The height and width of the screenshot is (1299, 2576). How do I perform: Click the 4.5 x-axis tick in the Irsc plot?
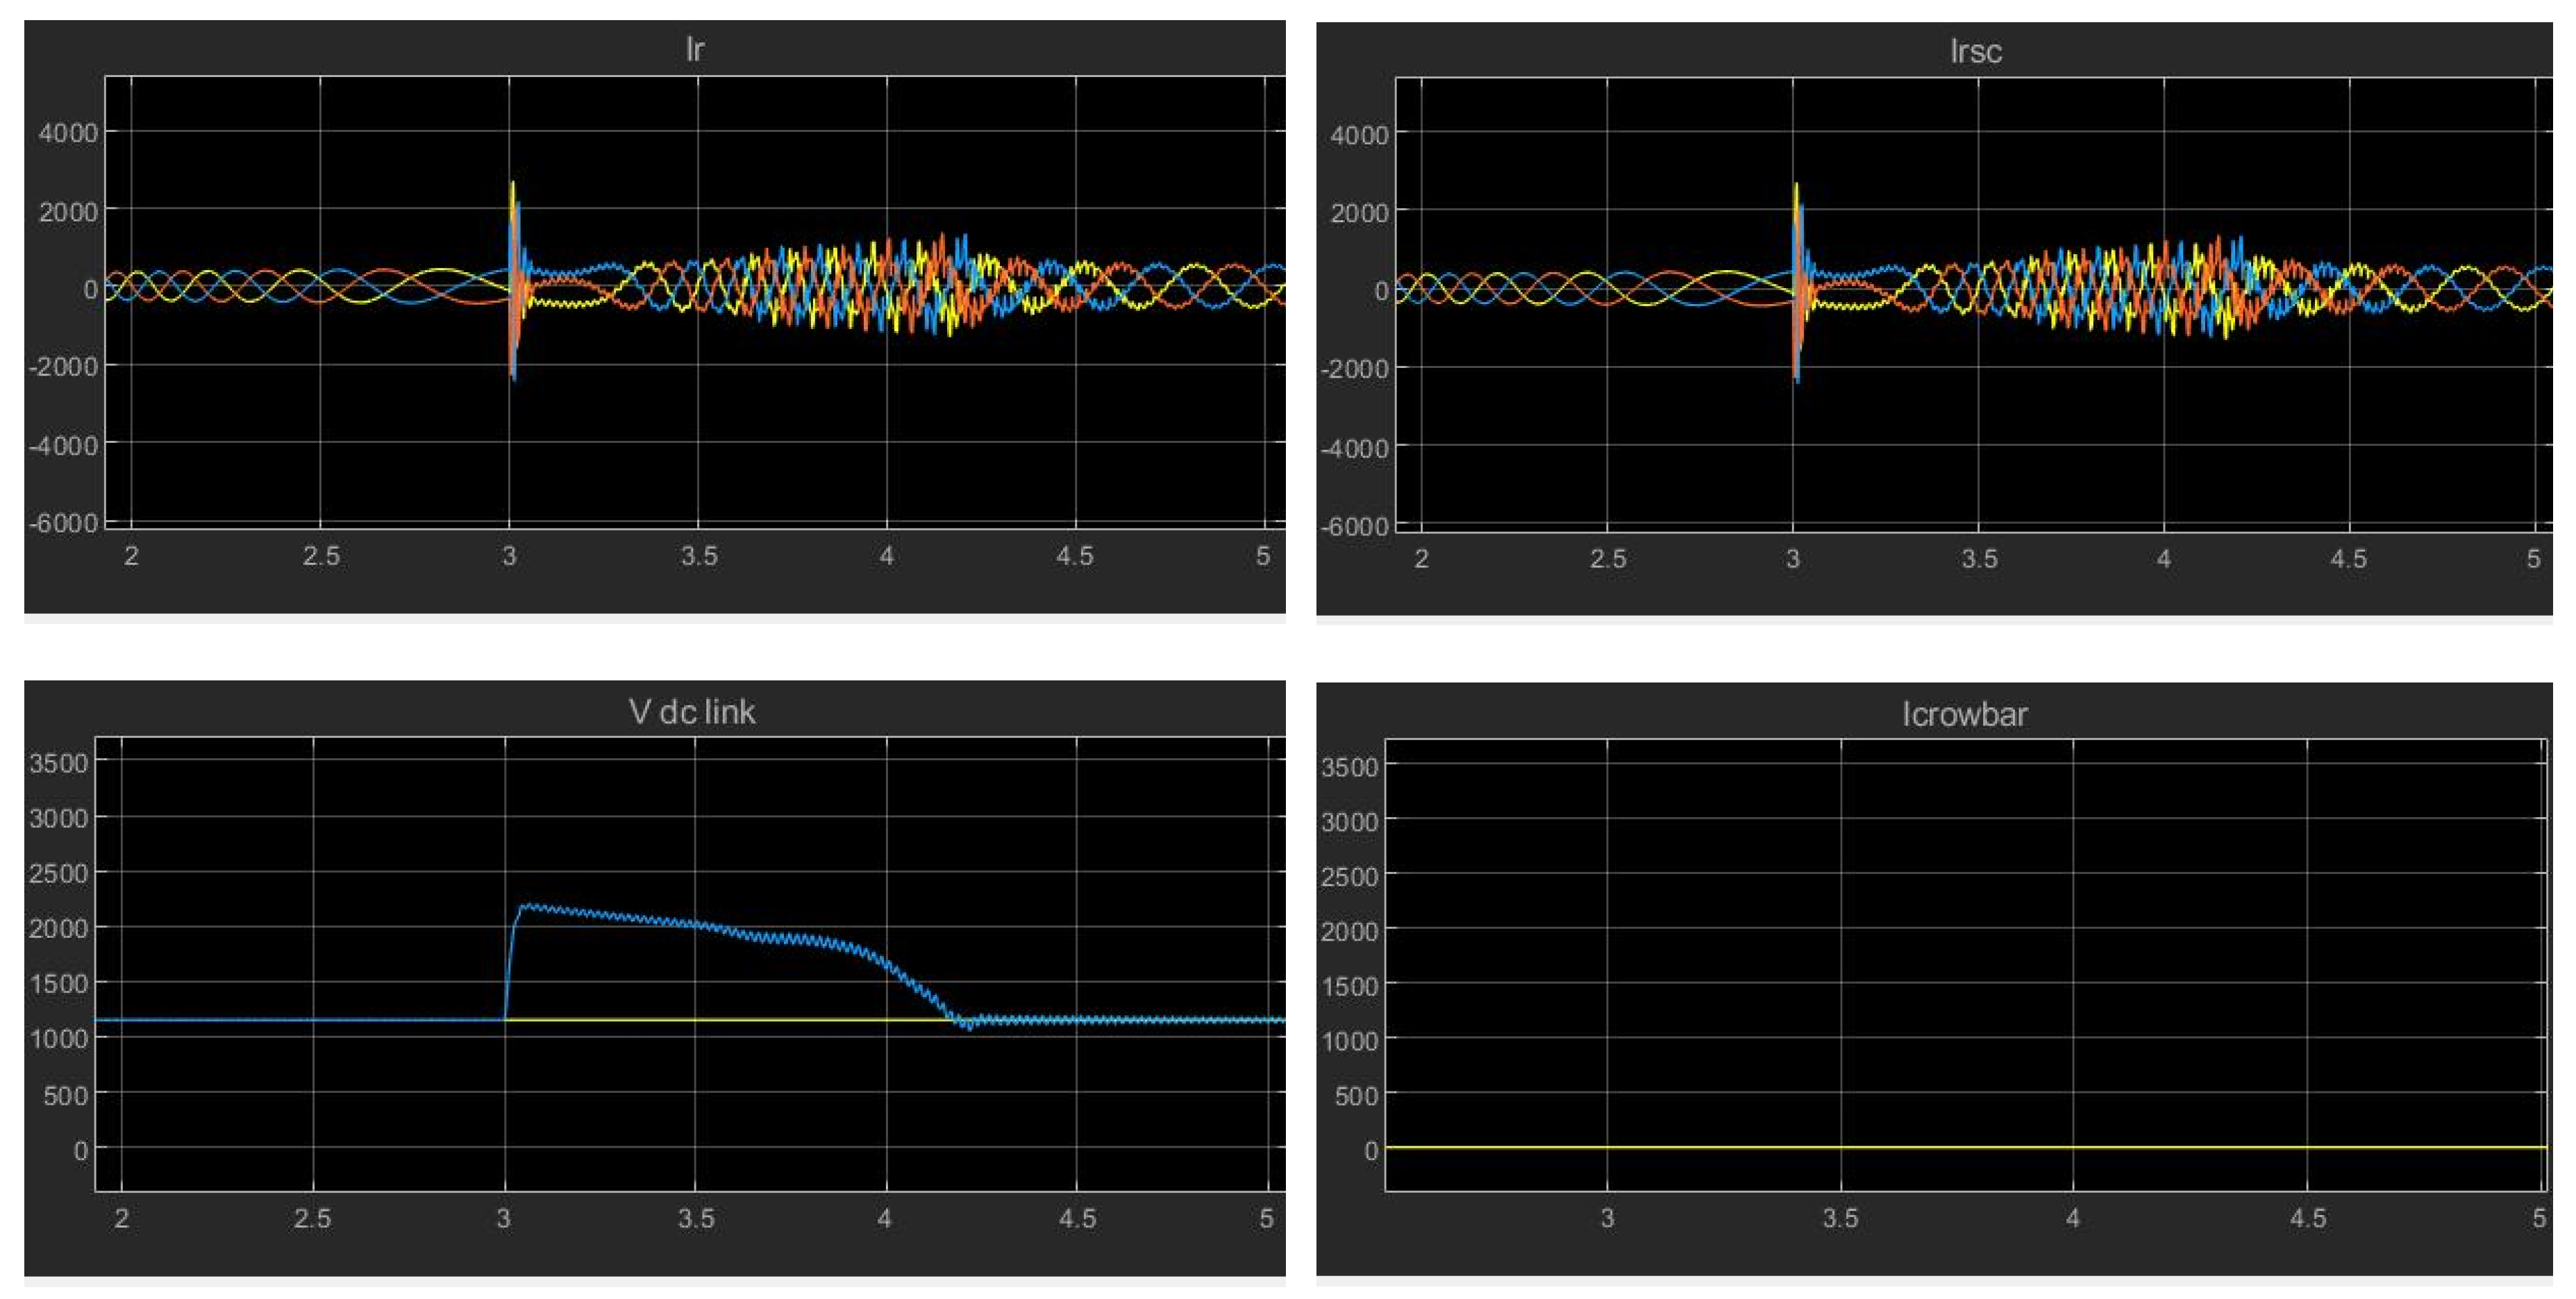point(2348,558)
